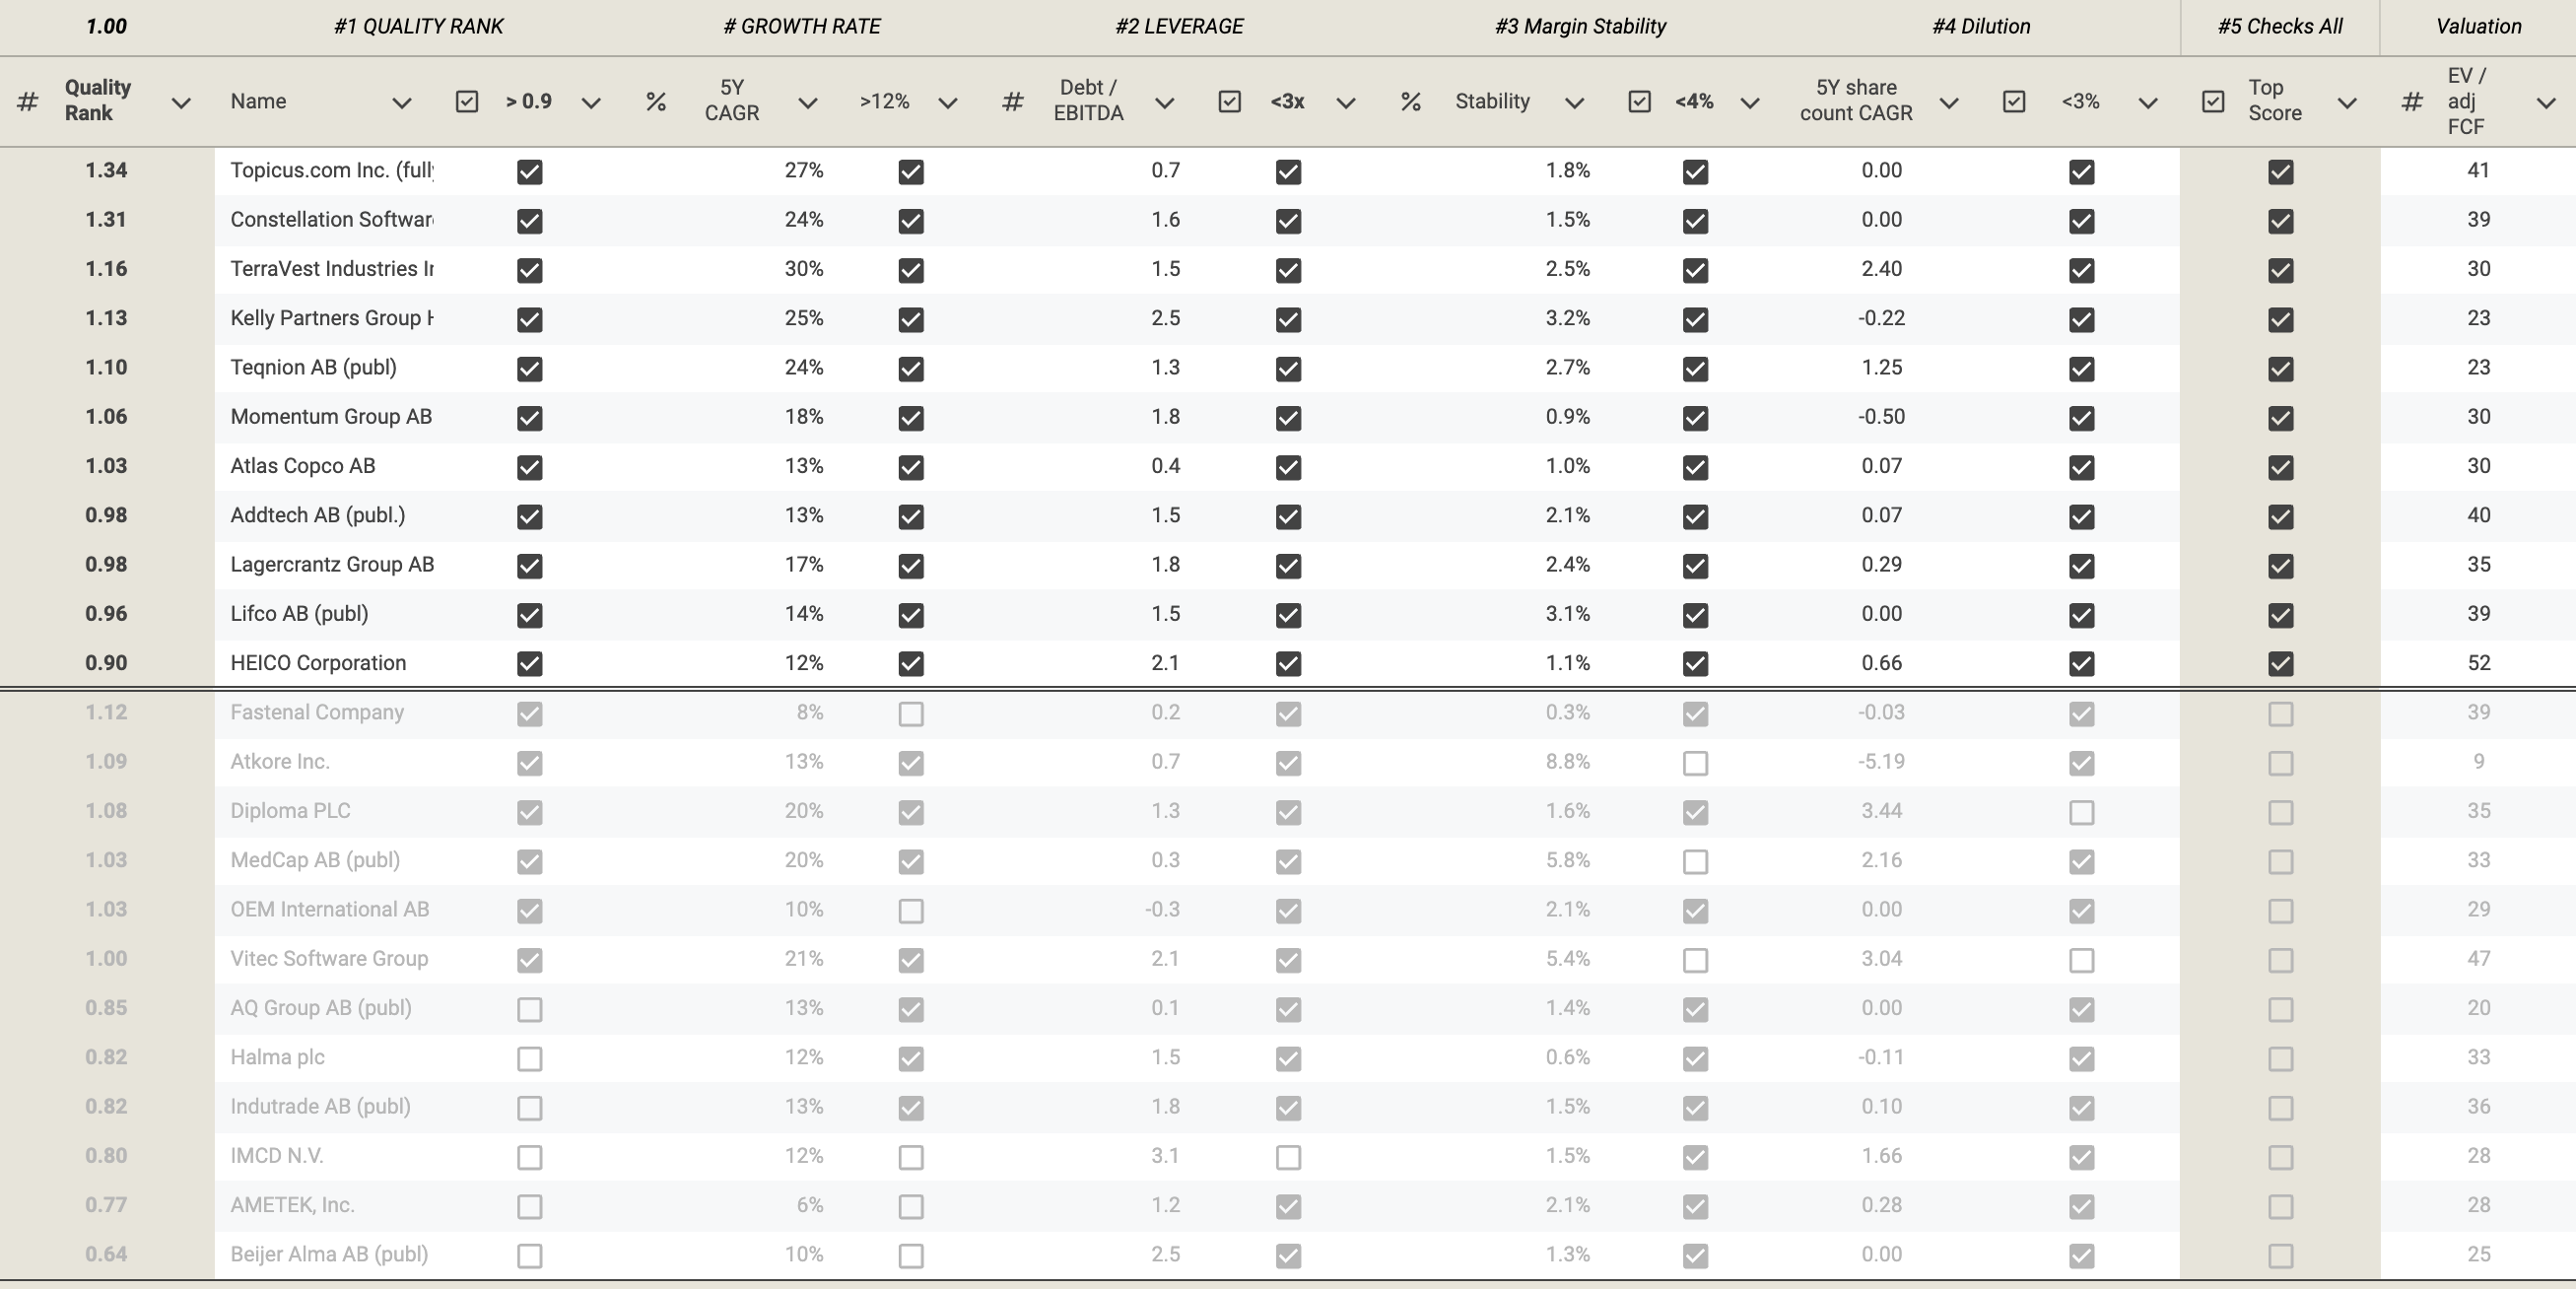Viewport: 2576px width, 1289px height.
Task: Click the percent-type icon beside Stability header
Action: (x=1411, y=102)
